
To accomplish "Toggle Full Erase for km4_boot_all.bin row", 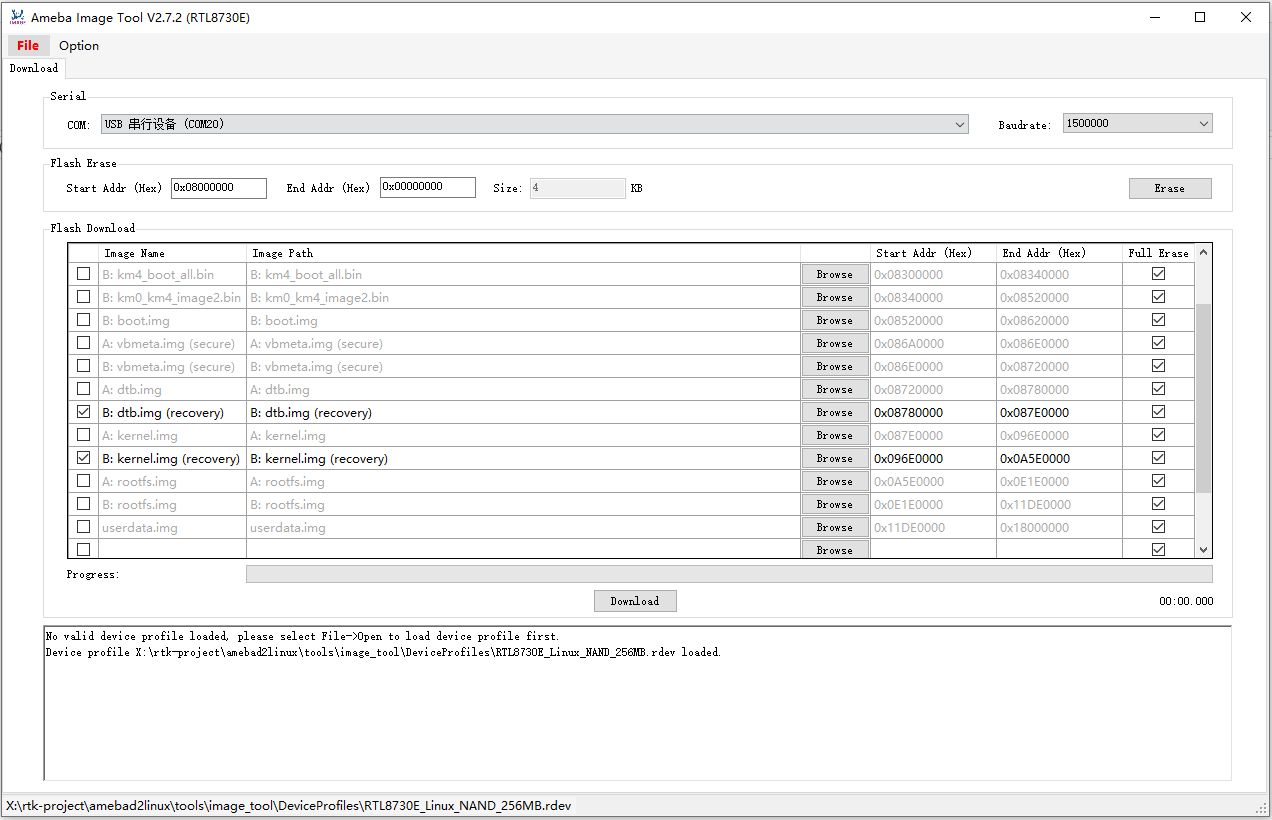I will 1158,274.
